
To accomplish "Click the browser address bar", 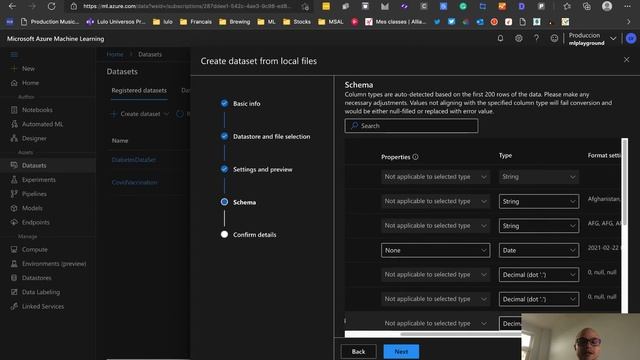I will point(187,6).
